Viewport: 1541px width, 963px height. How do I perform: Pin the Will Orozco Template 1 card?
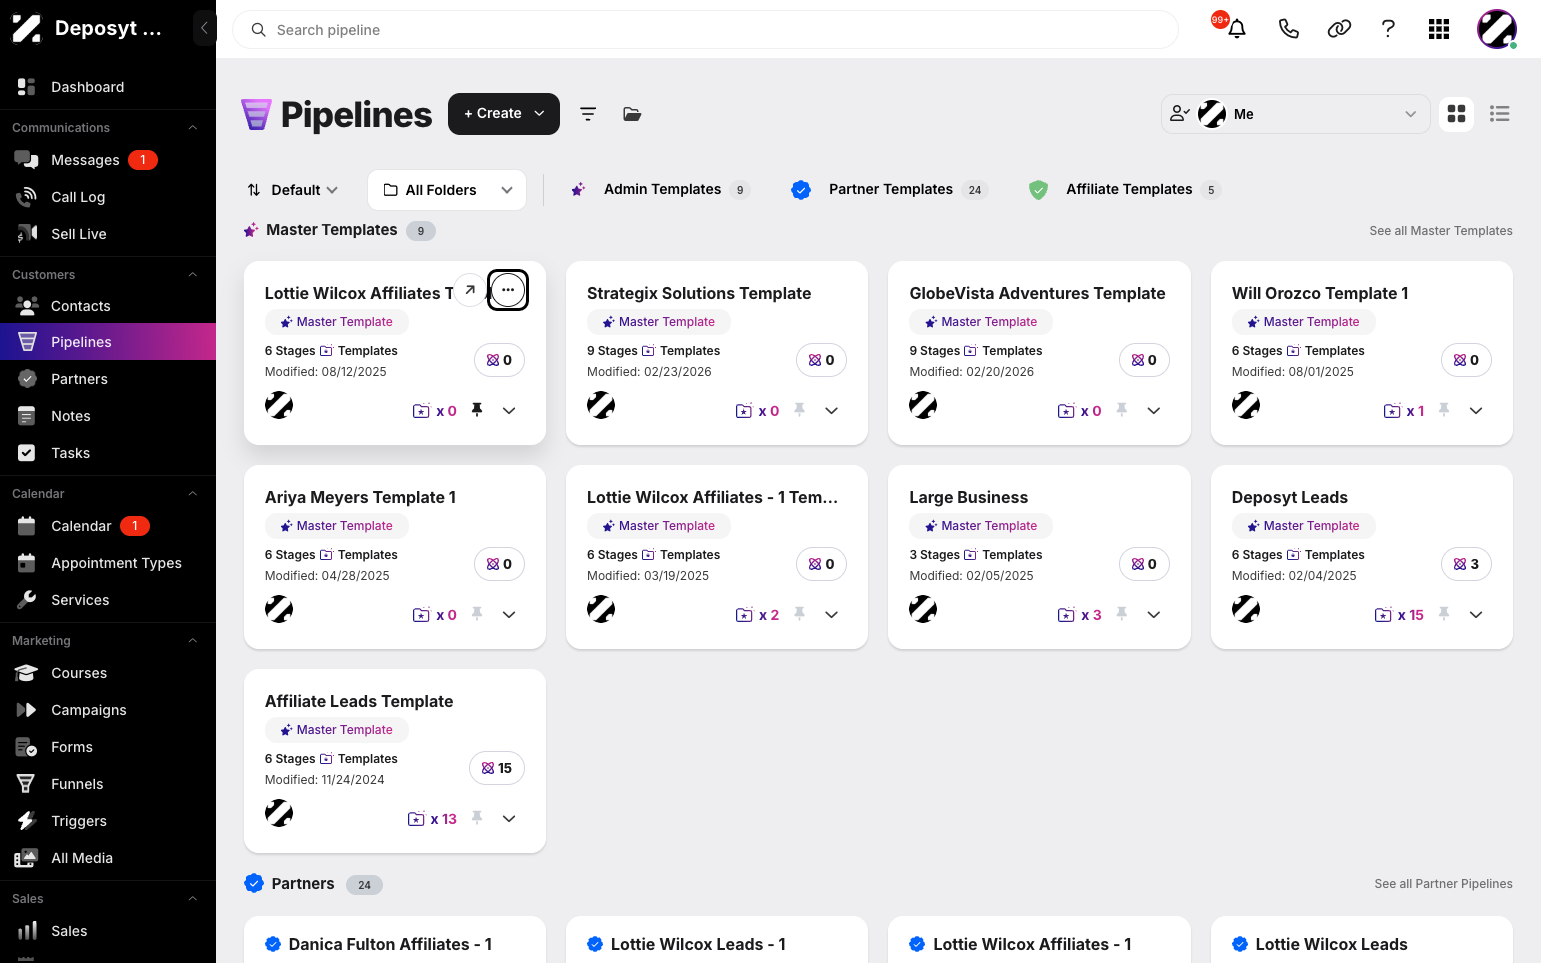click(x=1444, y=410)
